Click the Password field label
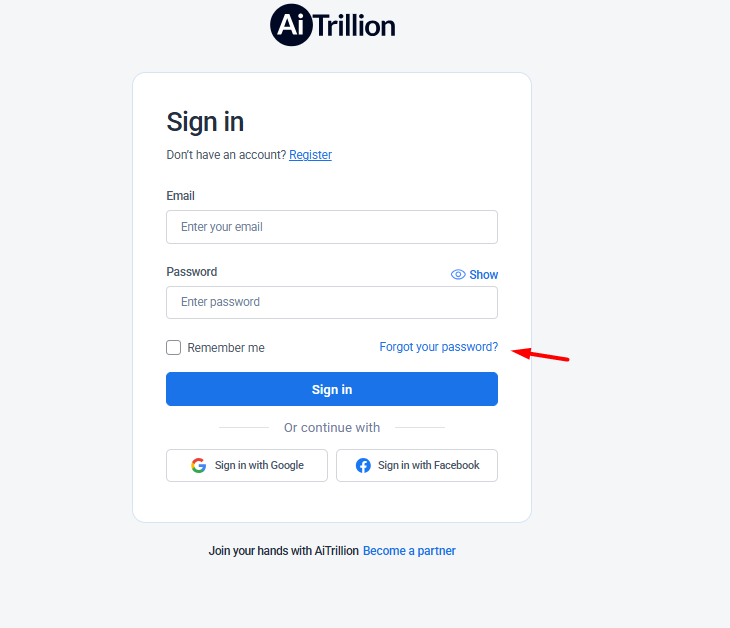This screenshot has height=628, width=730. tap(192, 272)
